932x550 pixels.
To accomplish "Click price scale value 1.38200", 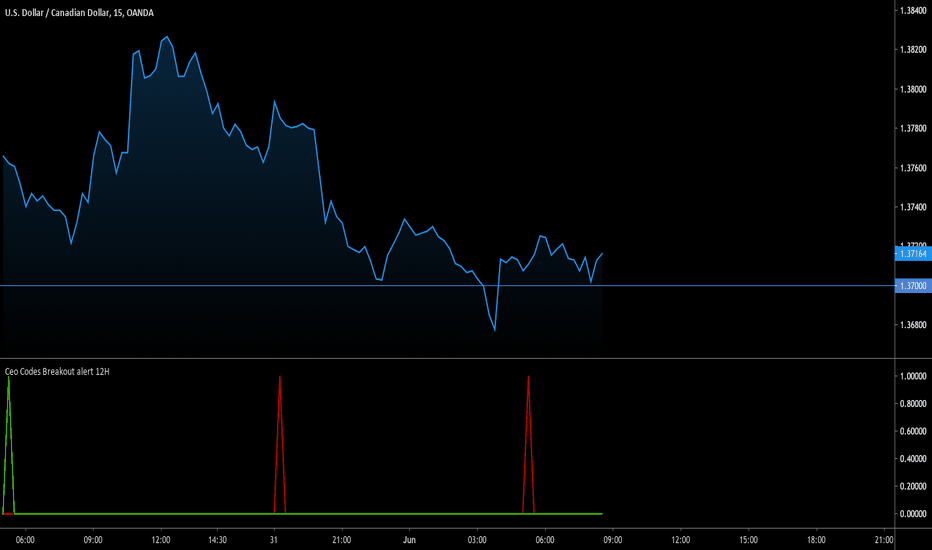I will point(913,50).
